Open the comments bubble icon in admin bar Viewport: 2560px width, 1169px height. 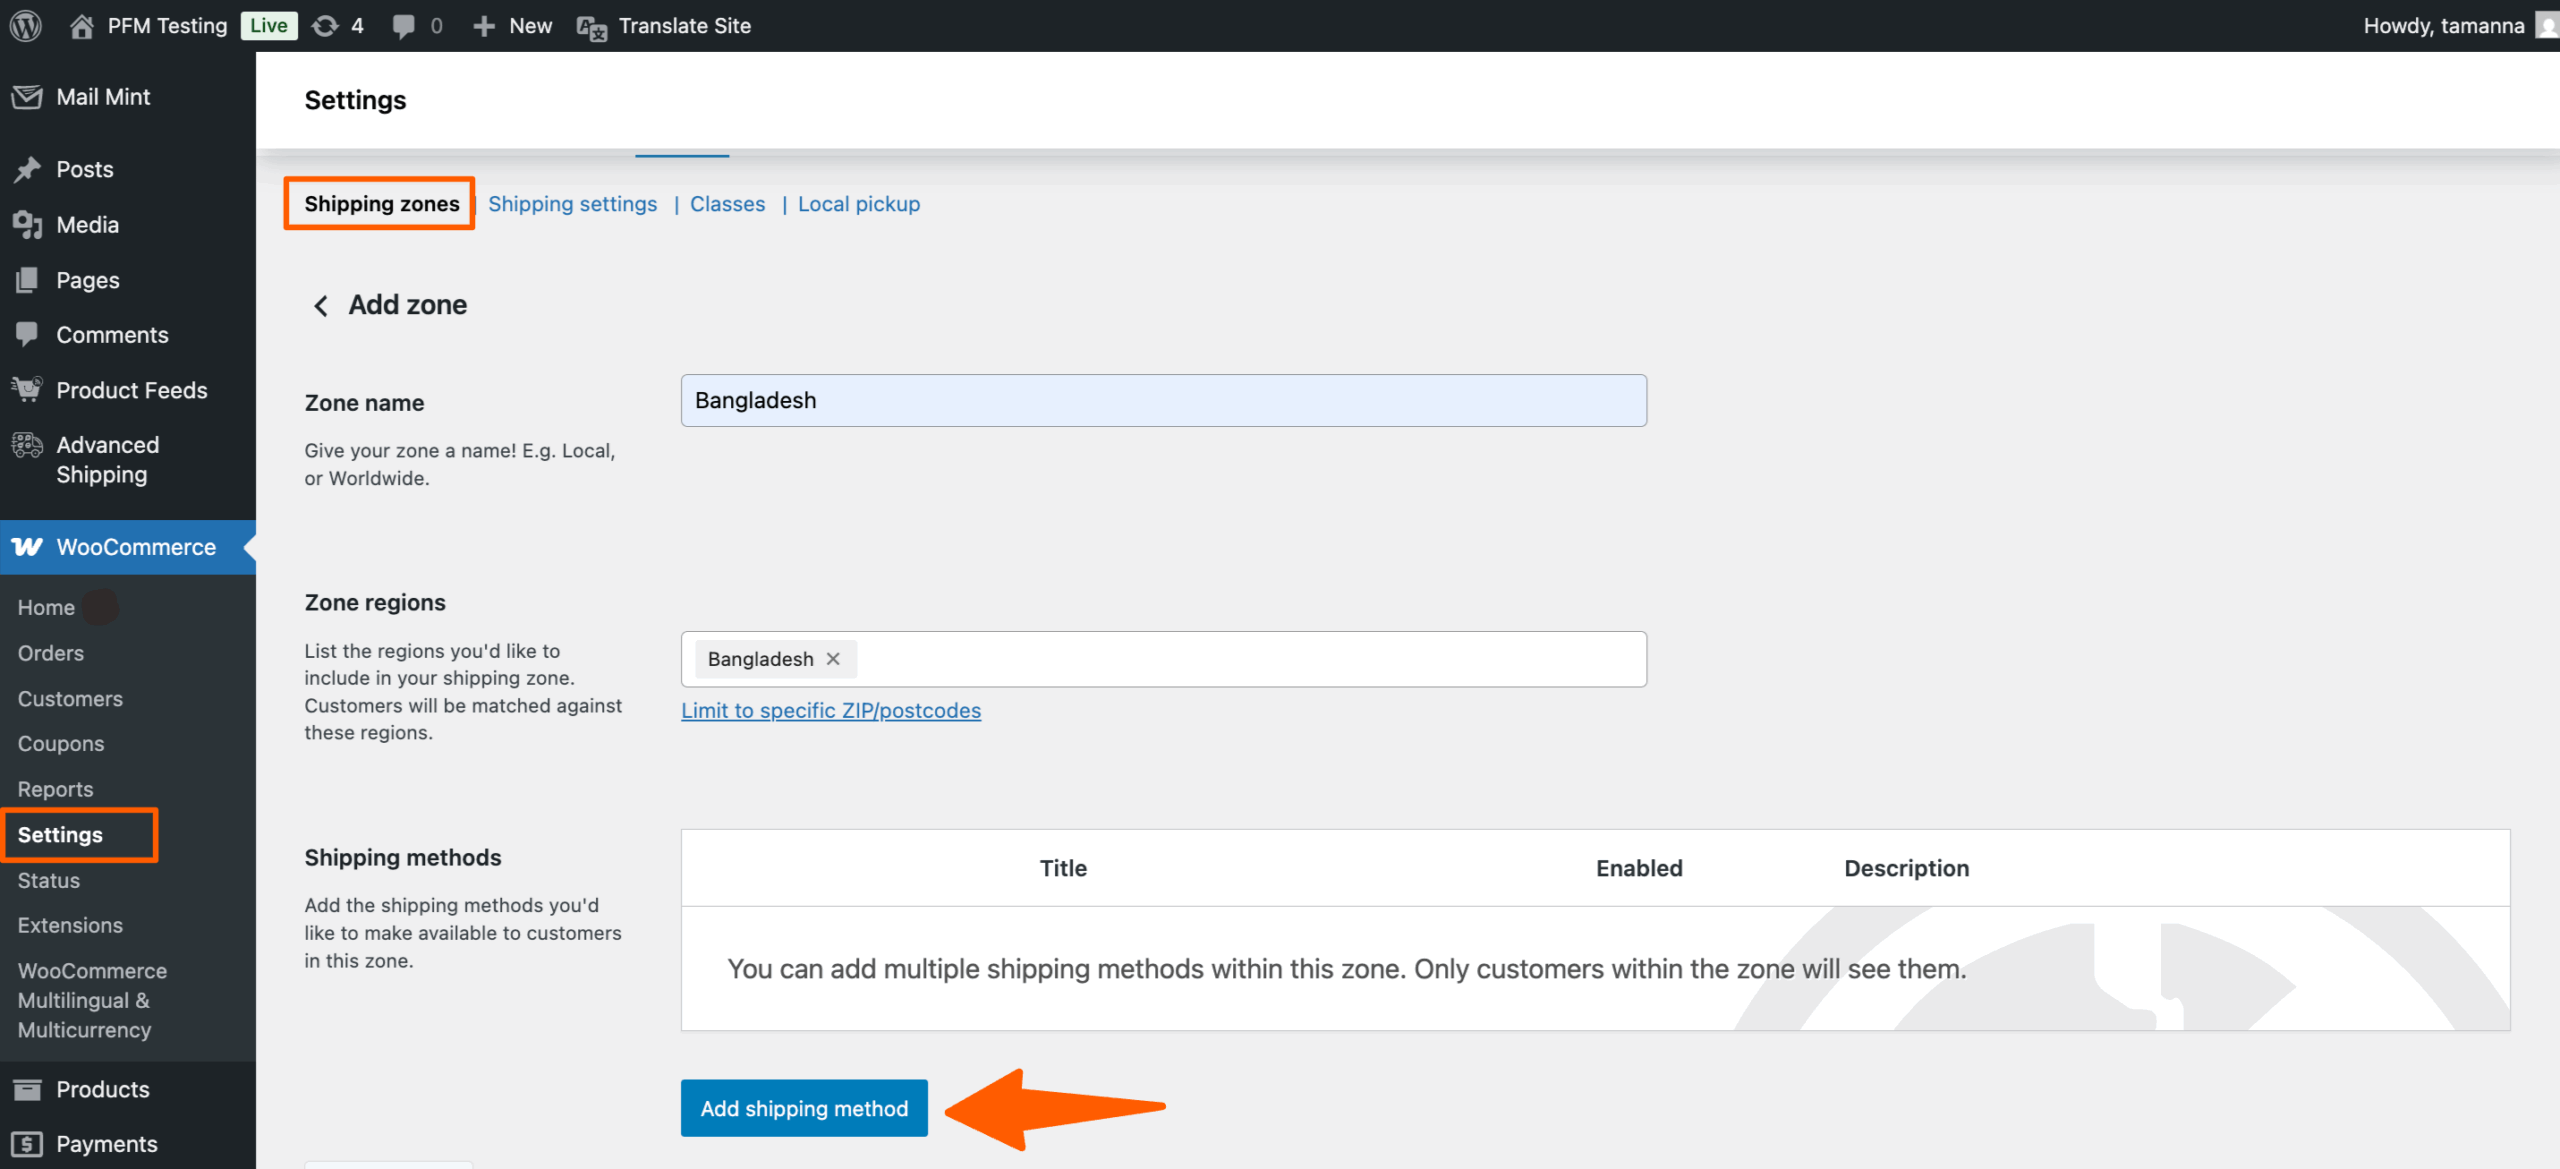tap(403, 27)
